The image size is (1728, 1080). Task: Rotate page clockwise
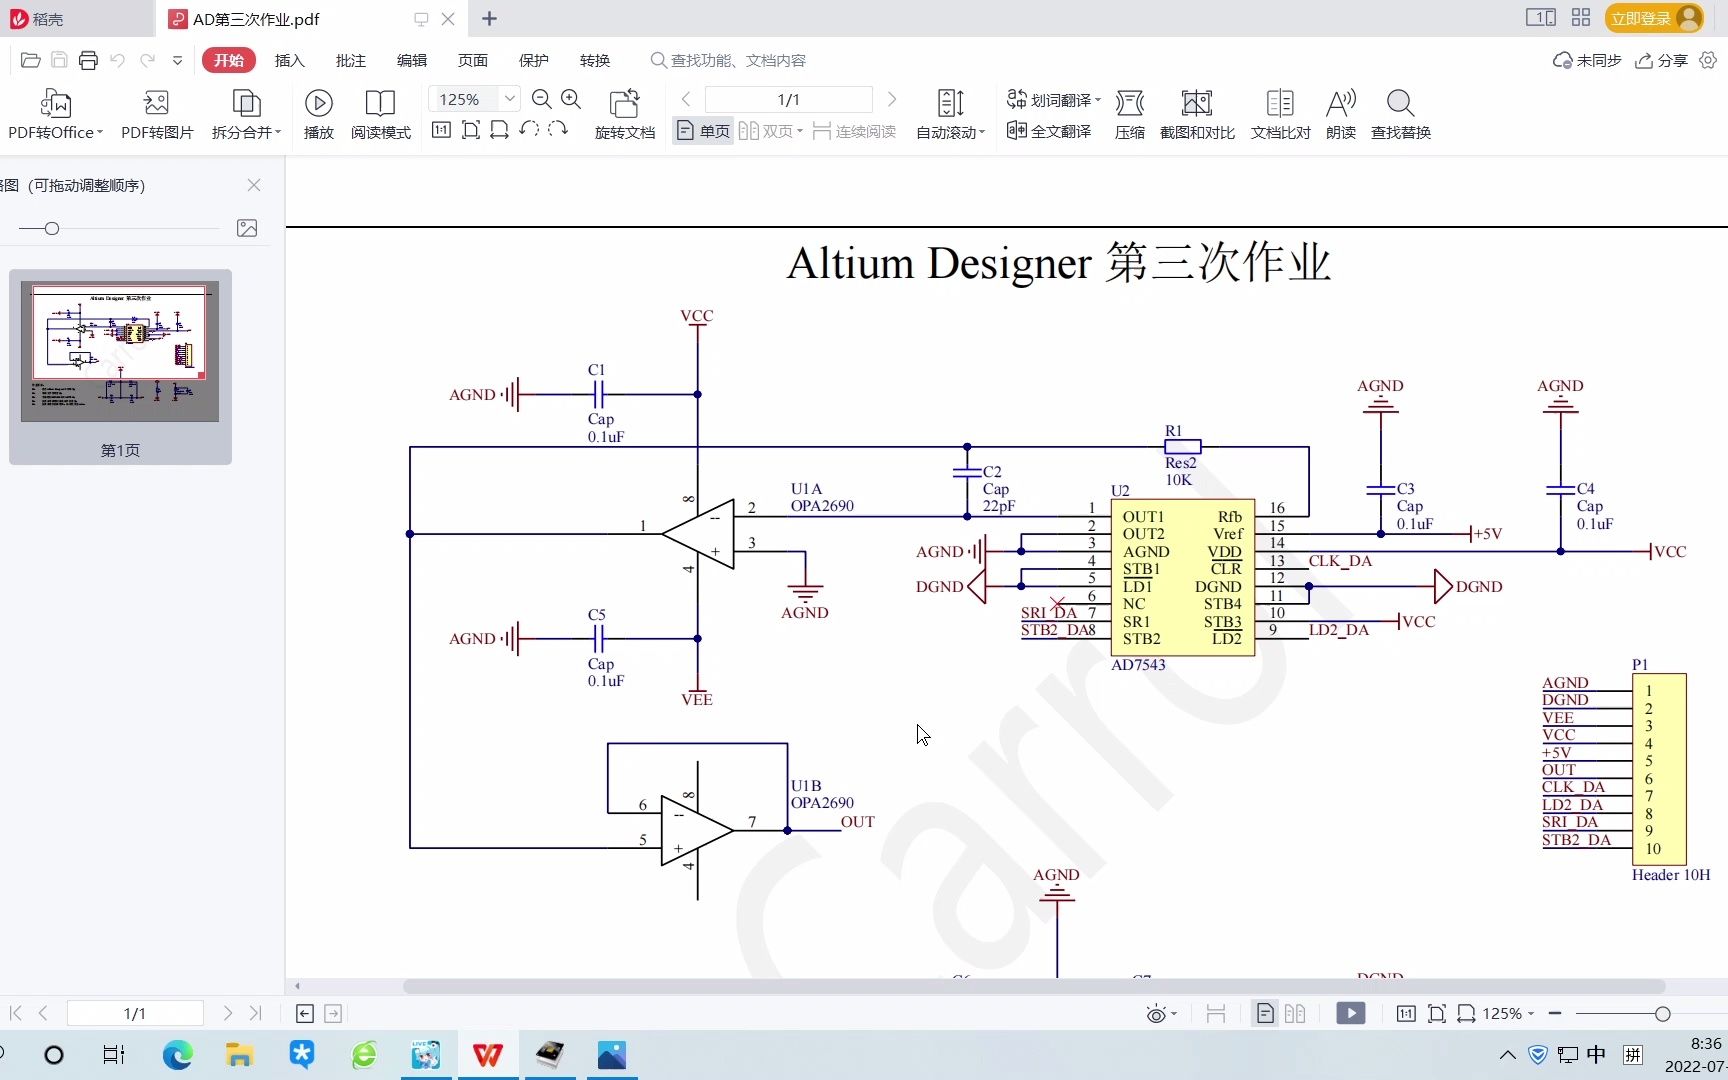tap(558, 130)
